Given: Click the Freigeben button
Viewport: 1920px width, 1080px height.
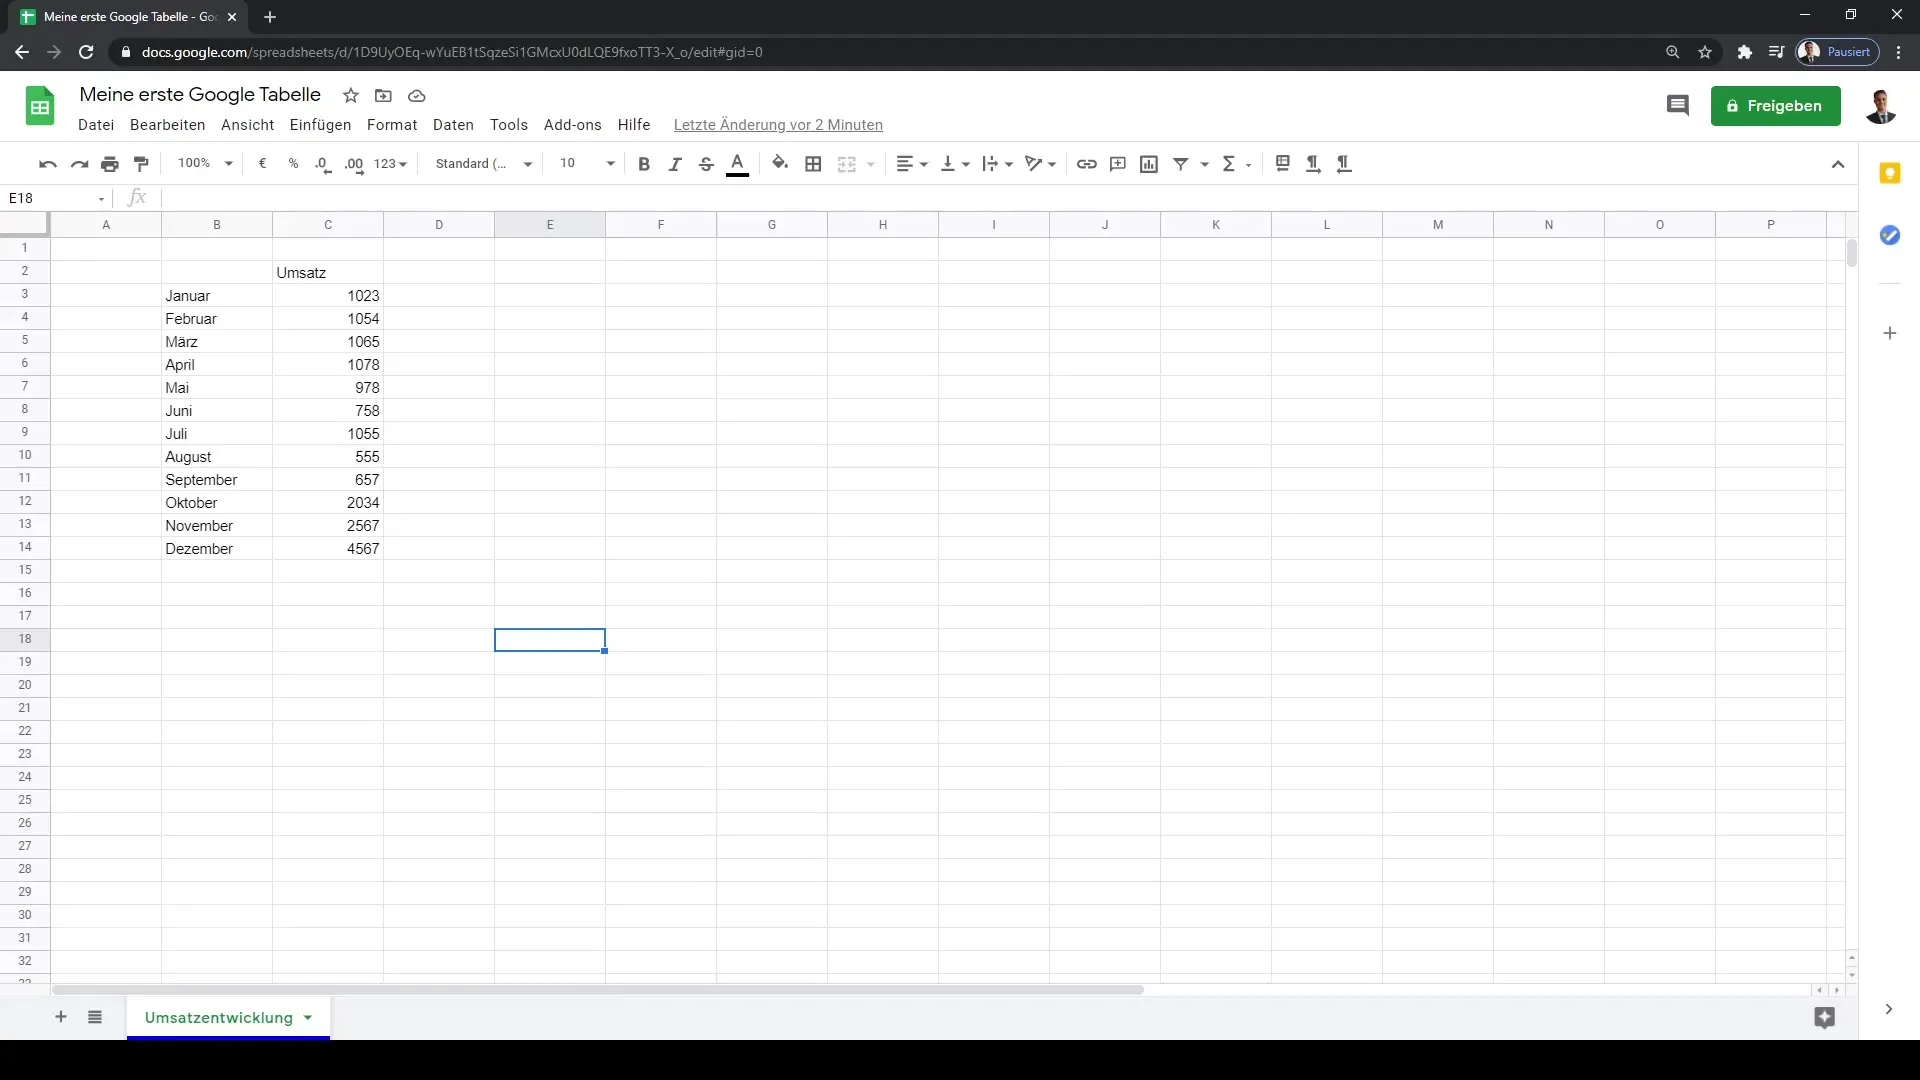Looking at the screenshot, I should 1778,105.
